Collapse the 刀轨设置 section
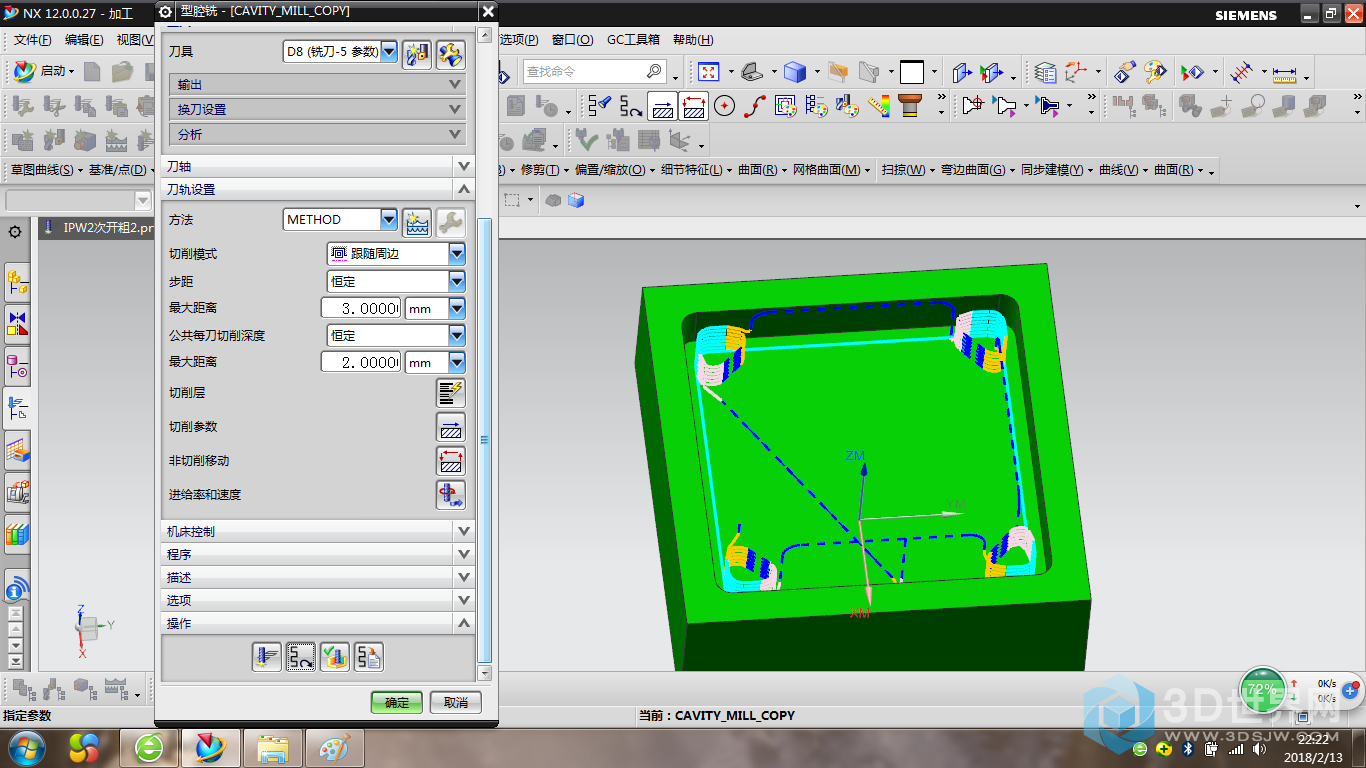The image size is (1366, 768). pos(317,189)
